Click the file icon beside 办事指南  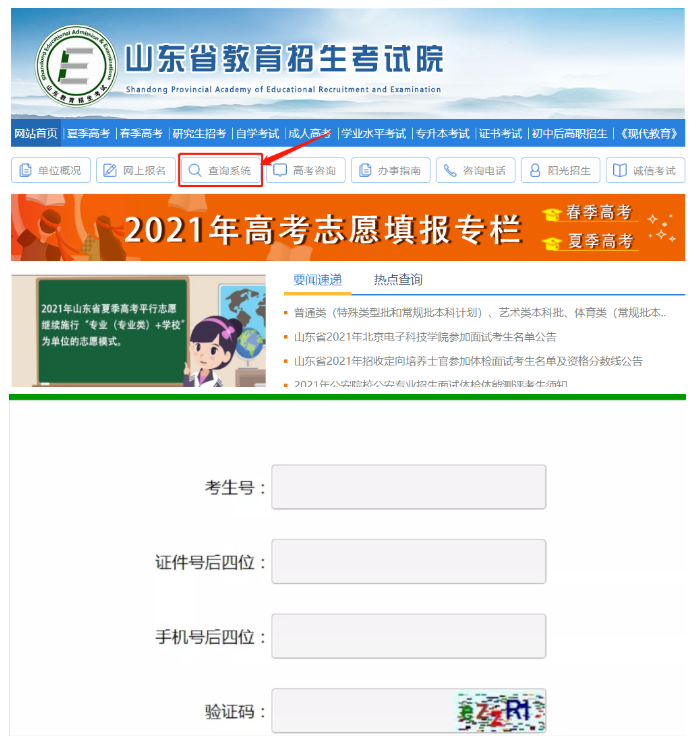tap(365, 170)
